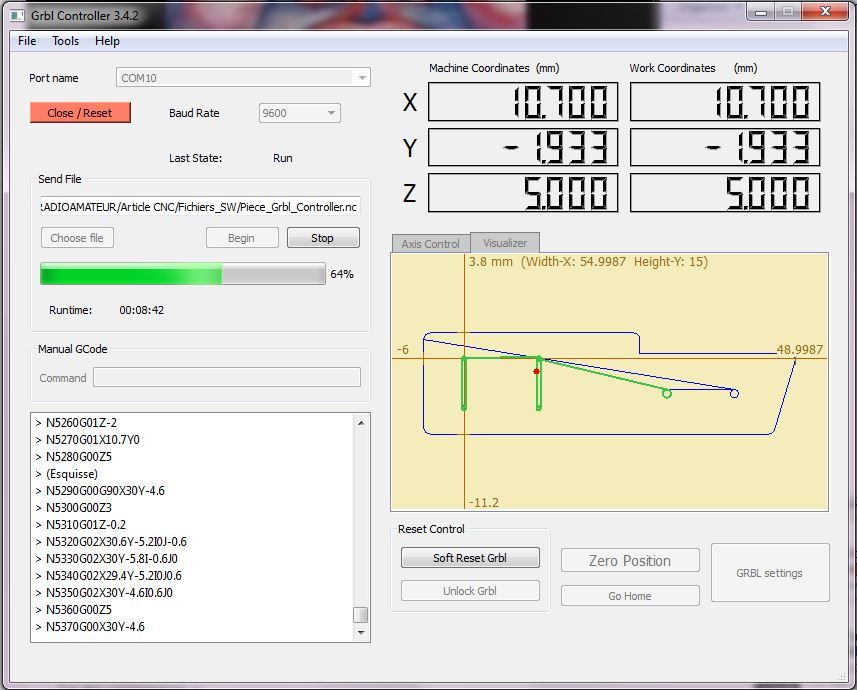Click the Last State value Run
The image size is (857, 690).
click(283, 158)
